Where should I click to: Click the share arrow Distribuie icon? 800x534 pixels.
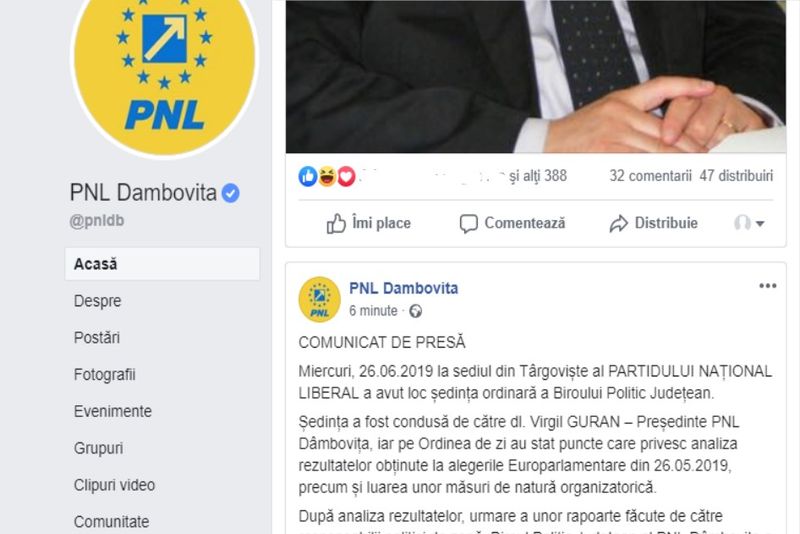tap(618, 223)
